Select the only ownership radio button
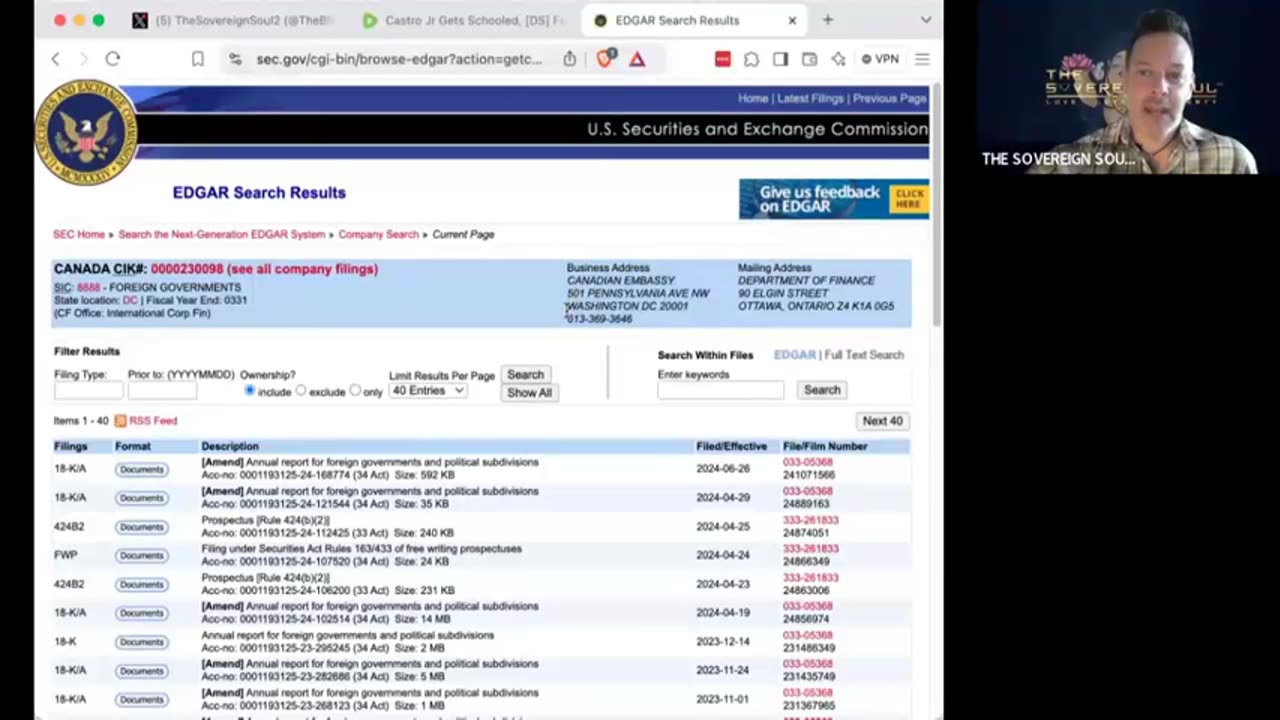 click(355, 390)
